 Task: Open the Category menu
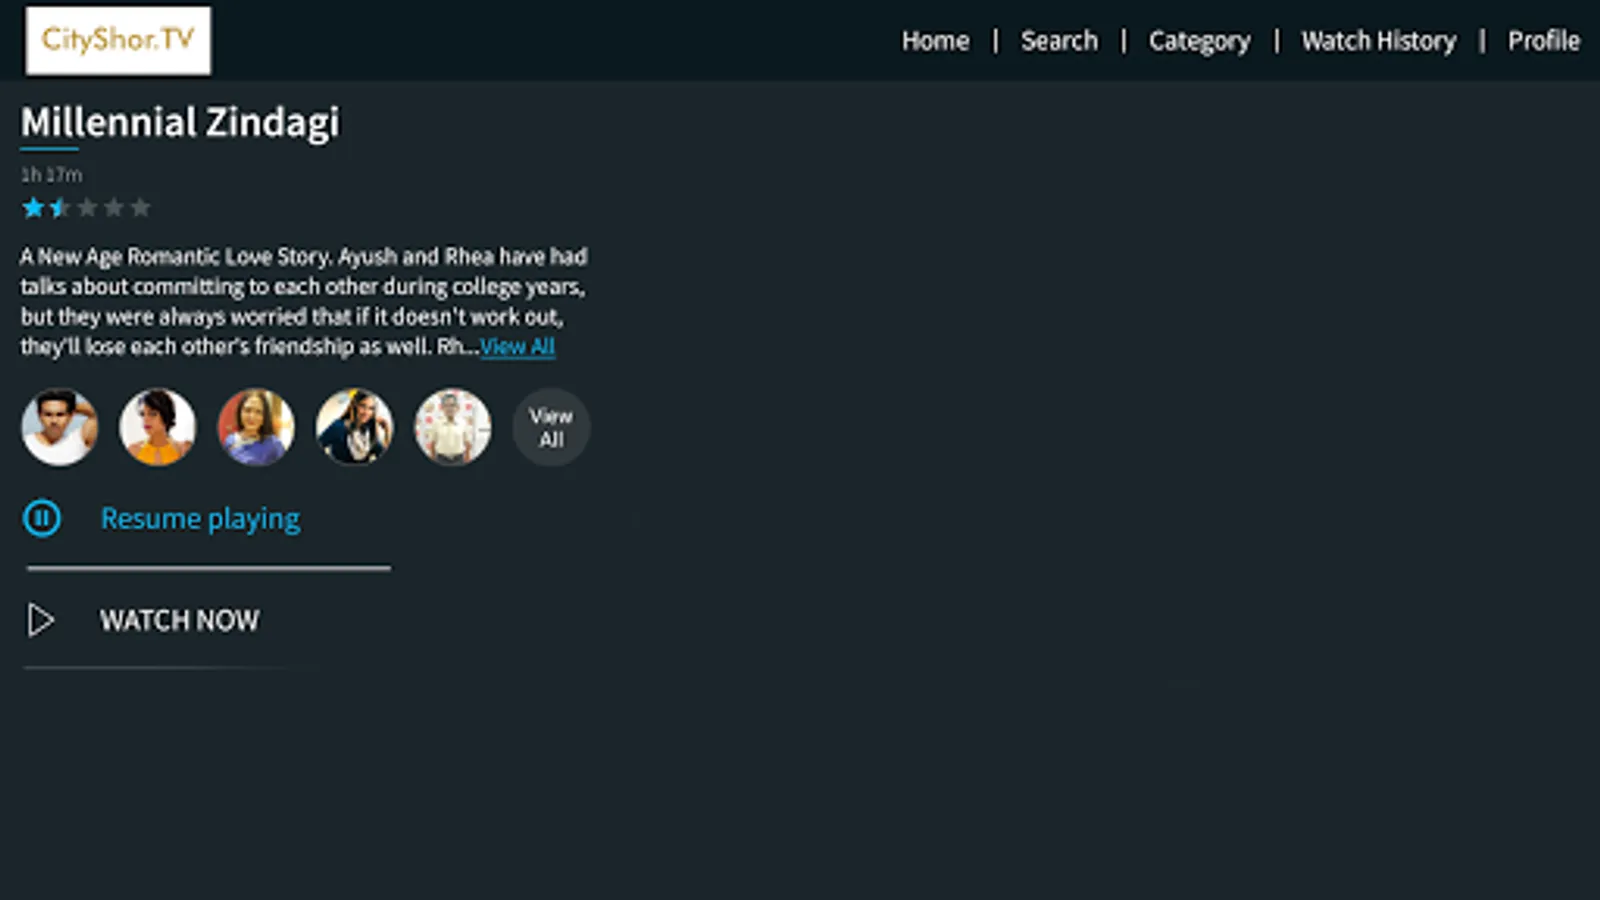click(x=1199, y=41)
